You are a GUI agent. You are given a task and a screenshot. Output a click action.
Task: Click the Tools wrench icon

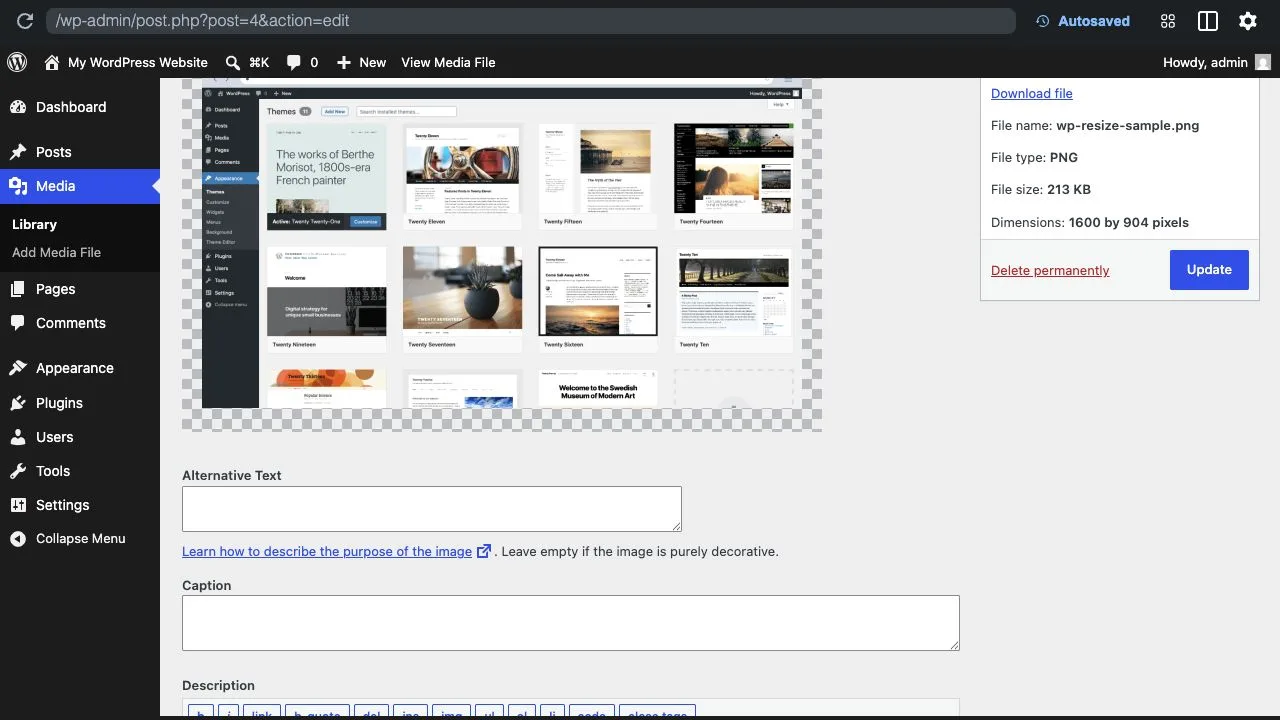click(18, 471)
